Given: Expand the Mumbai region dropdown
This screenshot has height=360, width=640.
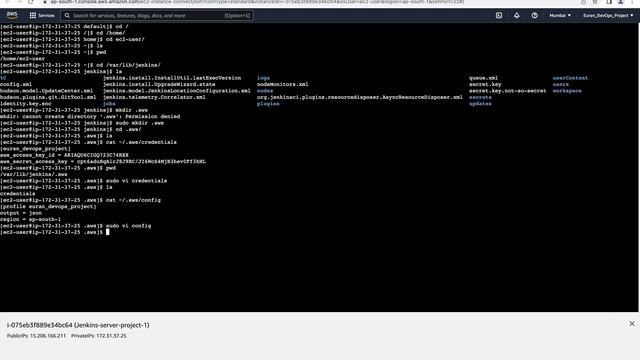Looking at the screenshot, I should pos(560,16).
